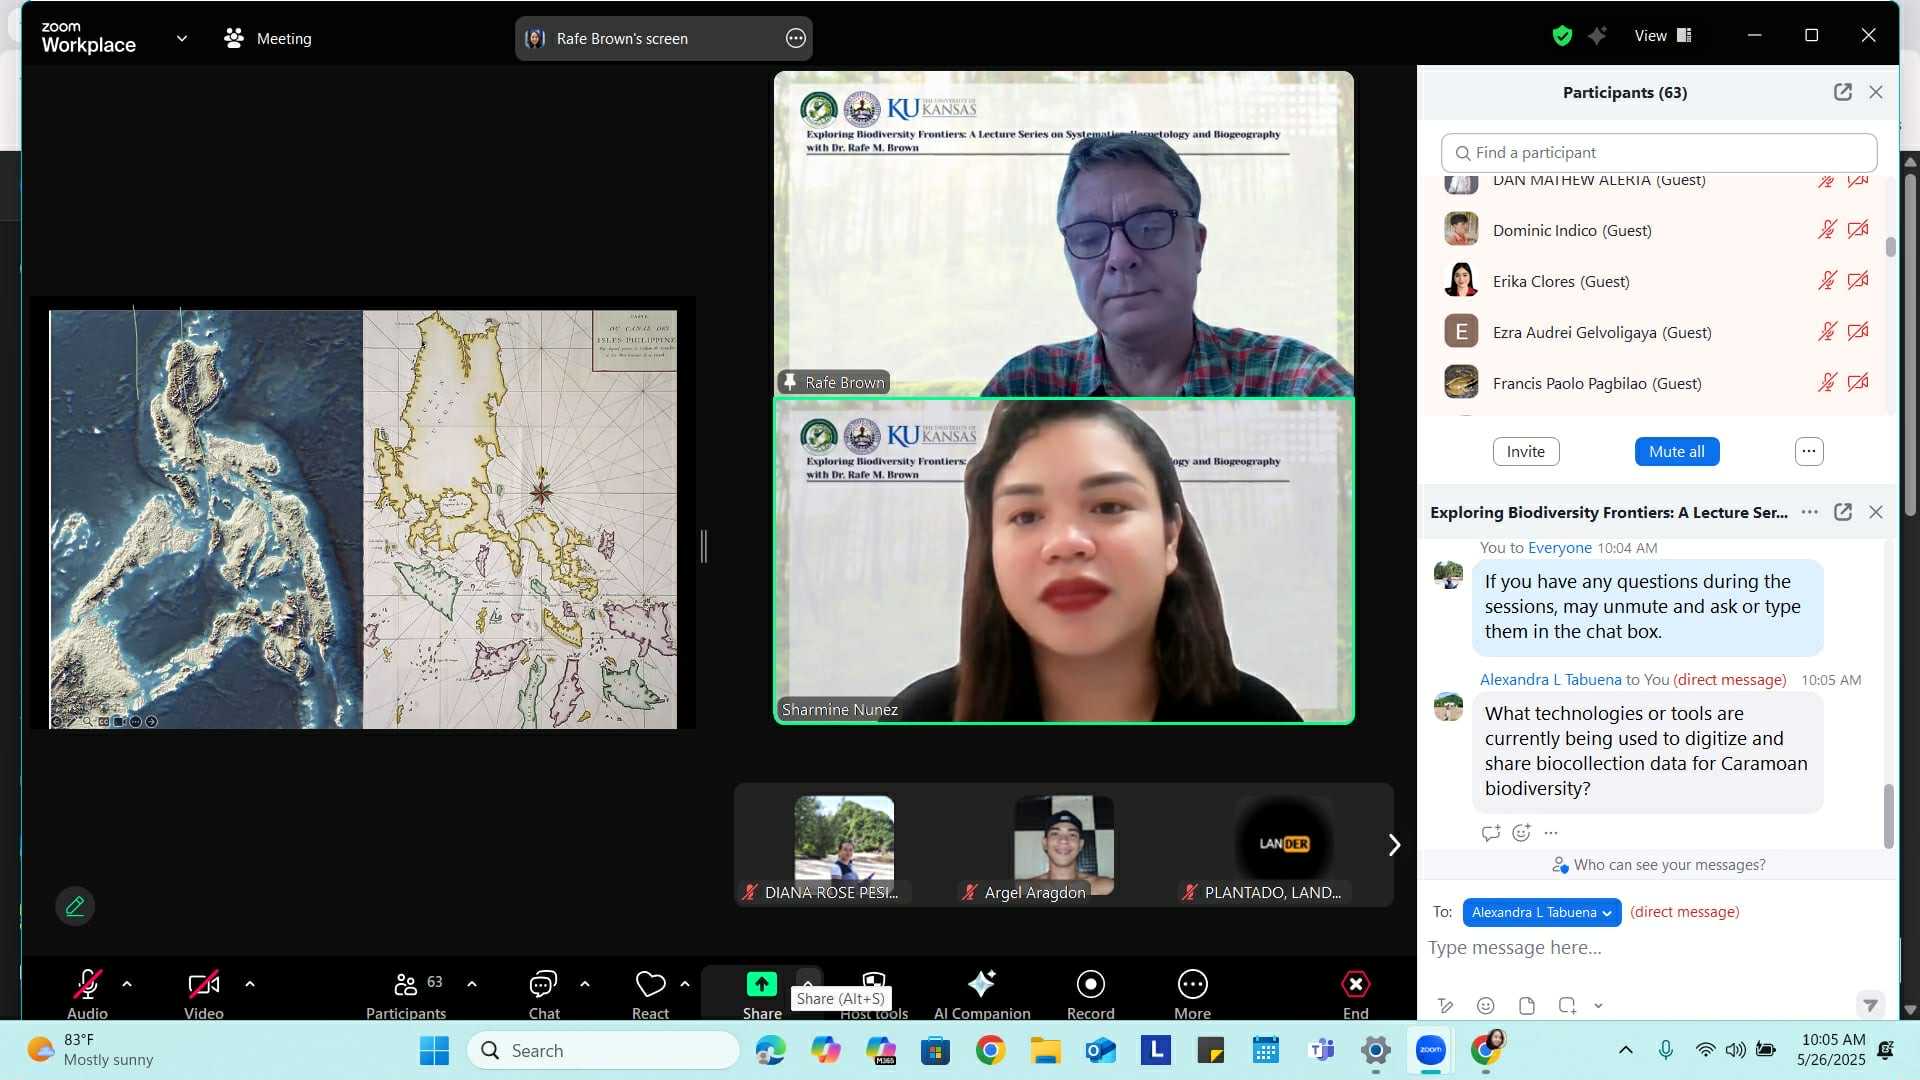1920x1080 pixels.
Task: Open the React heart icon
Action: click(650, 984)
